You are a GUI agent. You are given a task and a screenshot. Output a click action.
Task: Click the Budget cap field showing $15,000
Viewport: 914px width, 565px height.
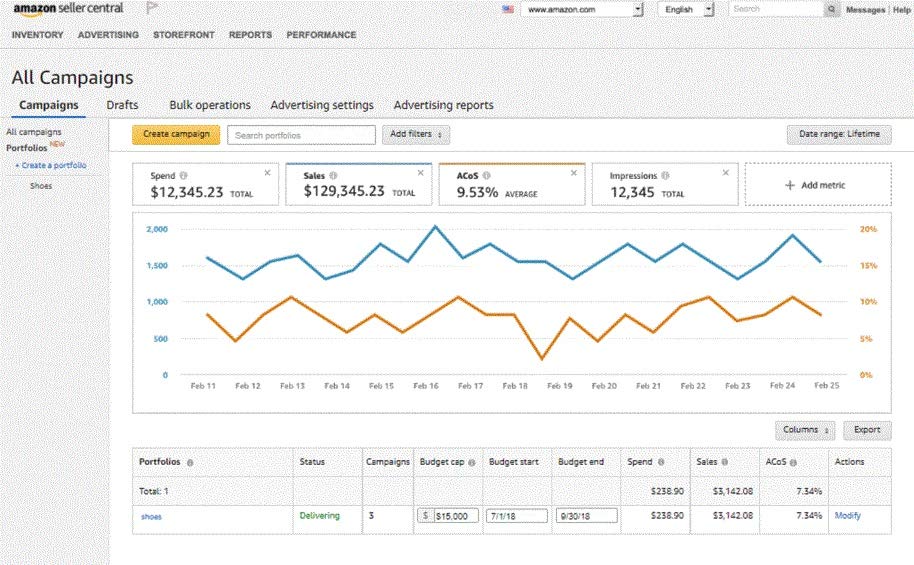[455, 516]
